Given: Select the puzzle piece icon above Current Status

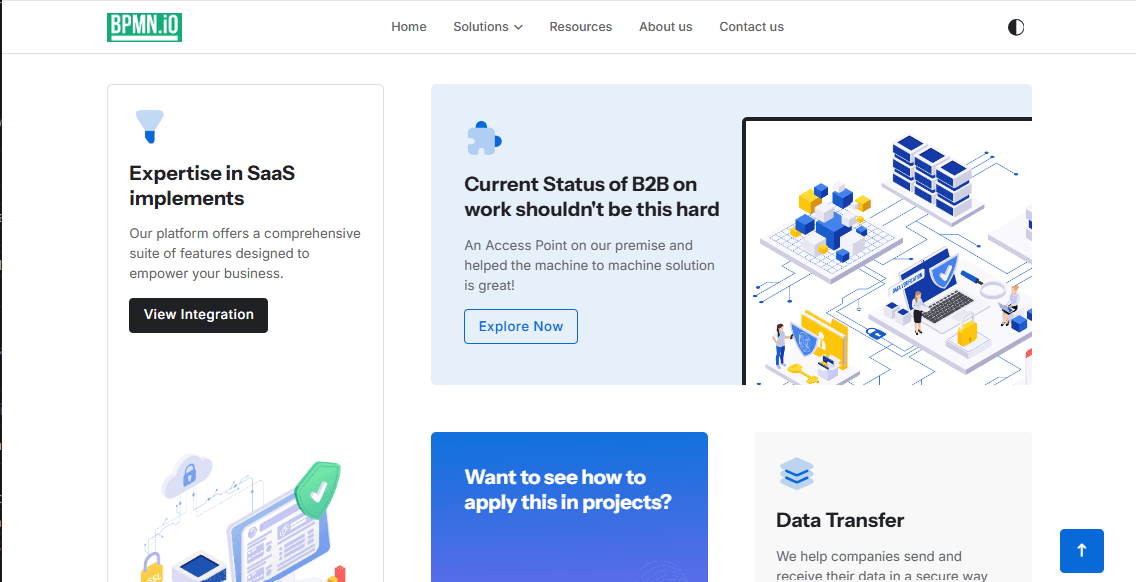Looking at the screenshot, I should pos(484,137).
